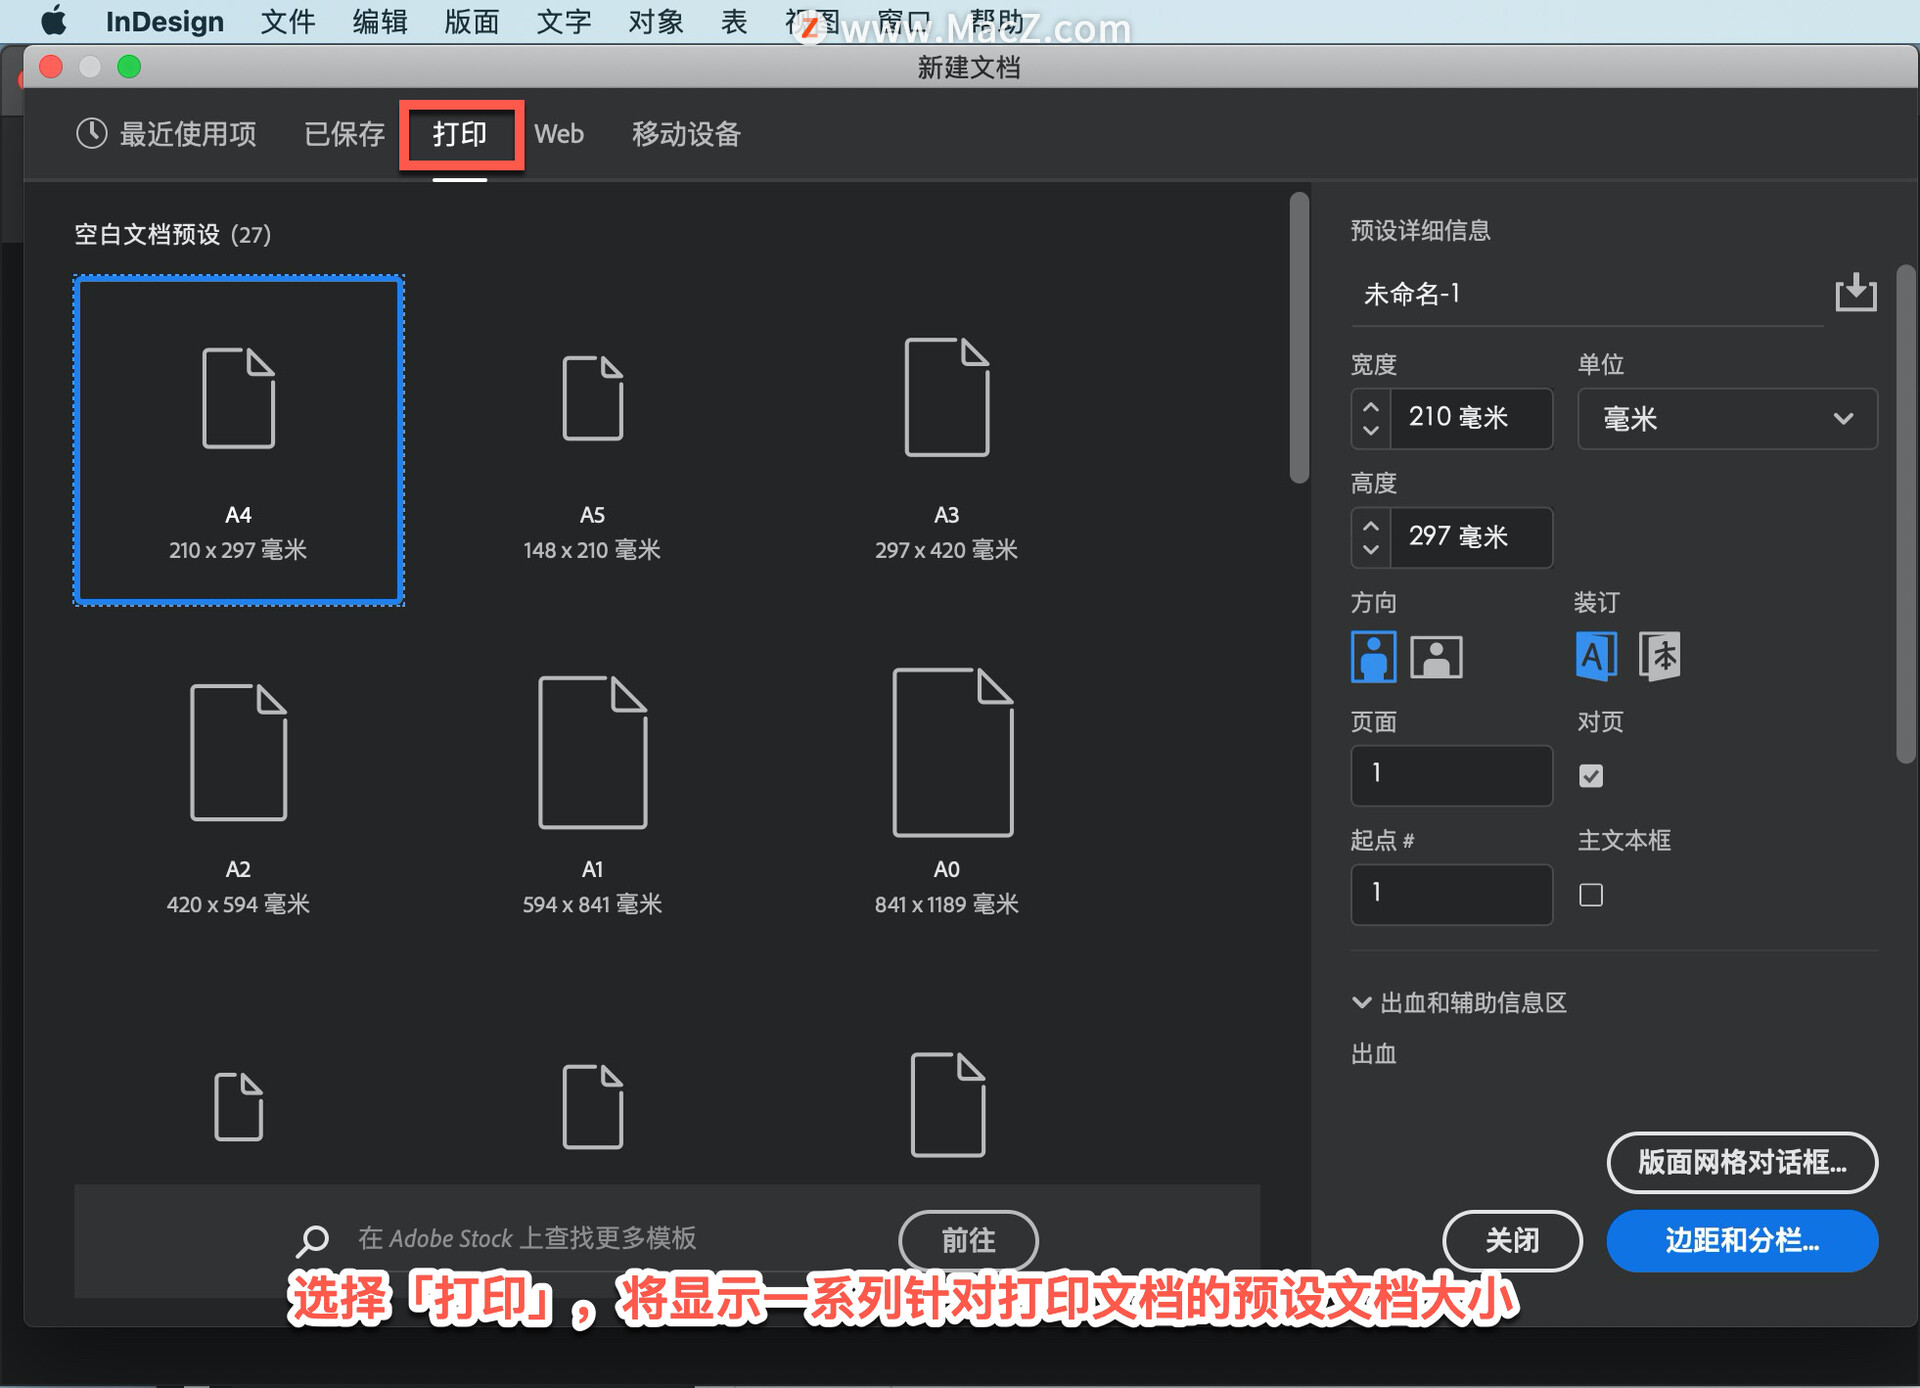Increase width with the stepper up arrow

point(1371,407)
